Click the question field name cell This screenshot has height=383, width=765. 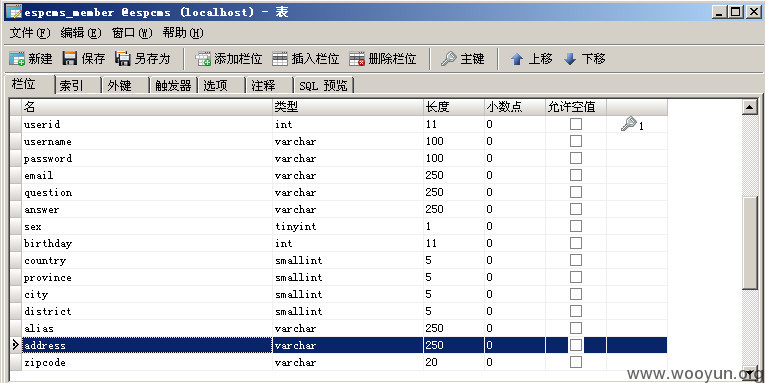[147, 192]
